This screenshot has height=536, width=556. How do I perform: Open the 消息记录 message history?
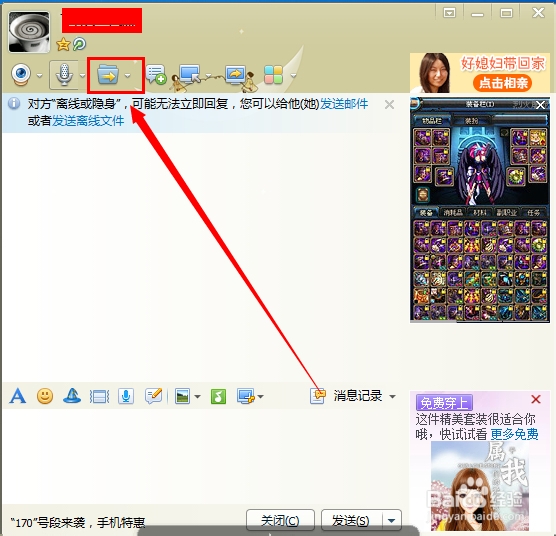click(357, 396)
